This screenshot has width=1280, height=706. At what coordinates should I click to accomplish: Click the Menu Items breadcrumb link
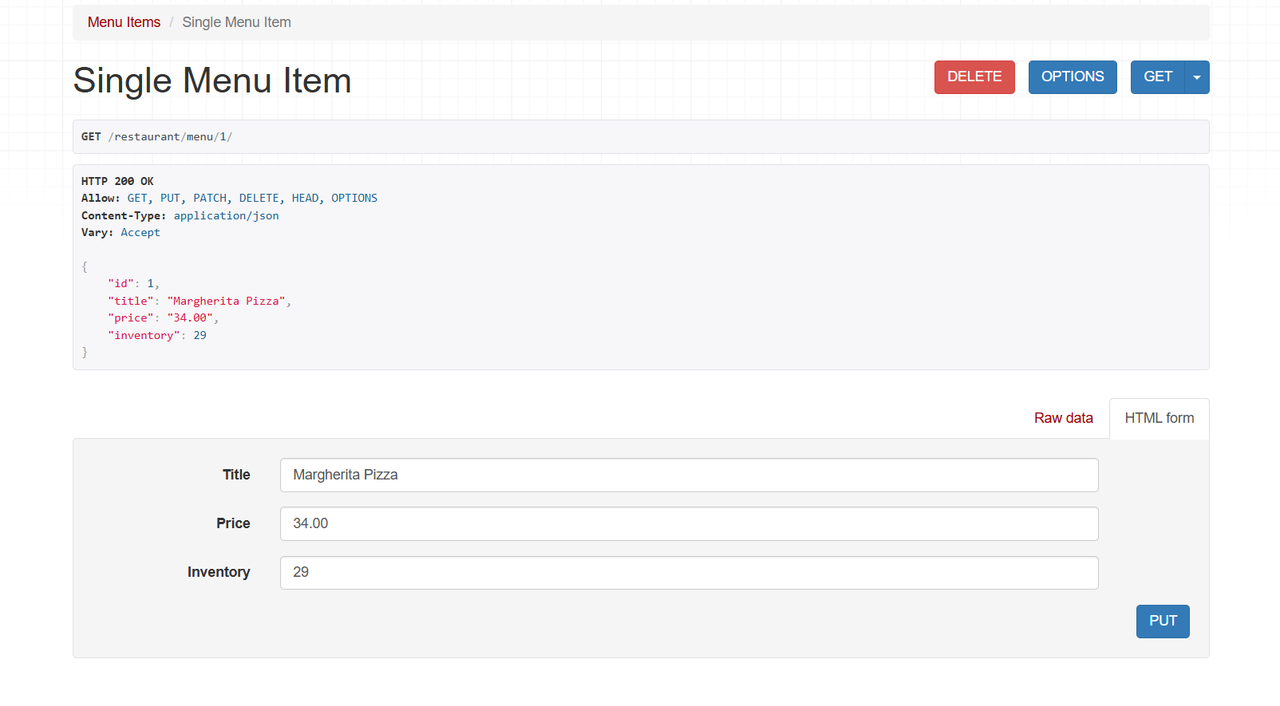124,22
